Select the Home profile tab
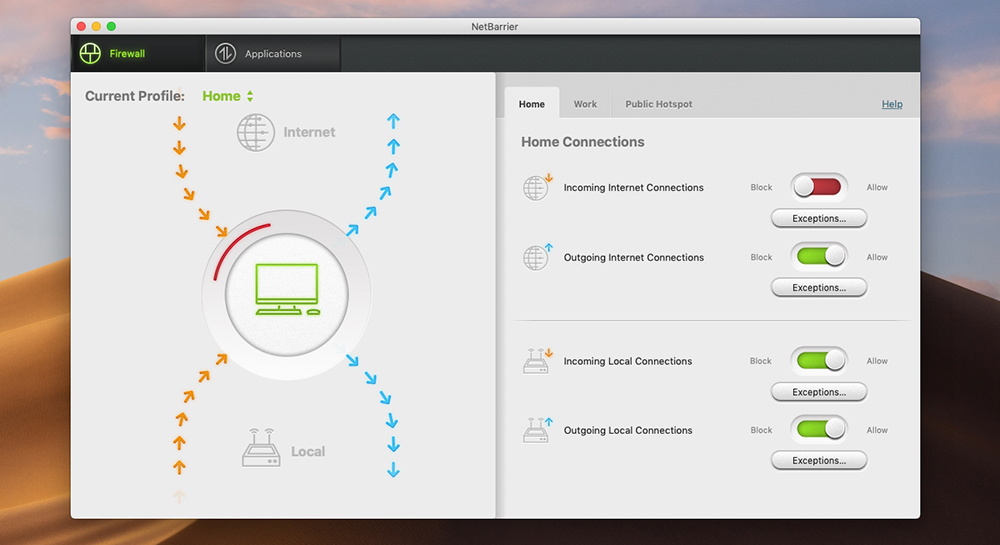1000x545 pixels. coord(531,103)
